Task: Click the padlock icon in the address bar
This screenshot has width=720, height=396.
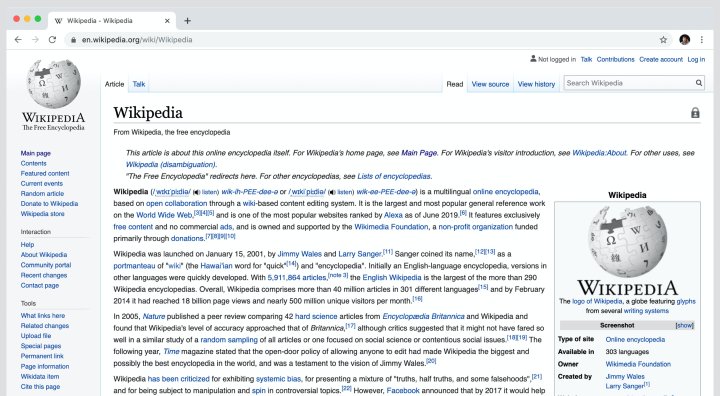Action: [73, 40]
